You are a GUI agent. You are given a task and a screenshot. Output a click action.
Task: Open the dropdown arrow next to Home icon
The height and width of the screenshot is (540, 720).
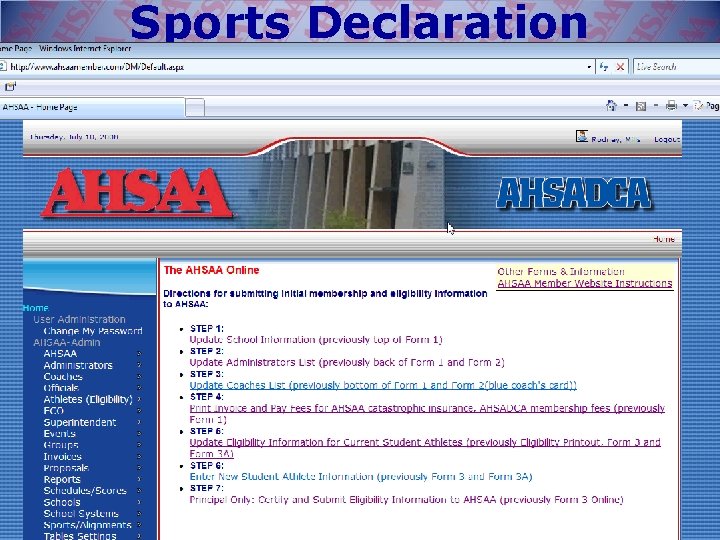626,106
